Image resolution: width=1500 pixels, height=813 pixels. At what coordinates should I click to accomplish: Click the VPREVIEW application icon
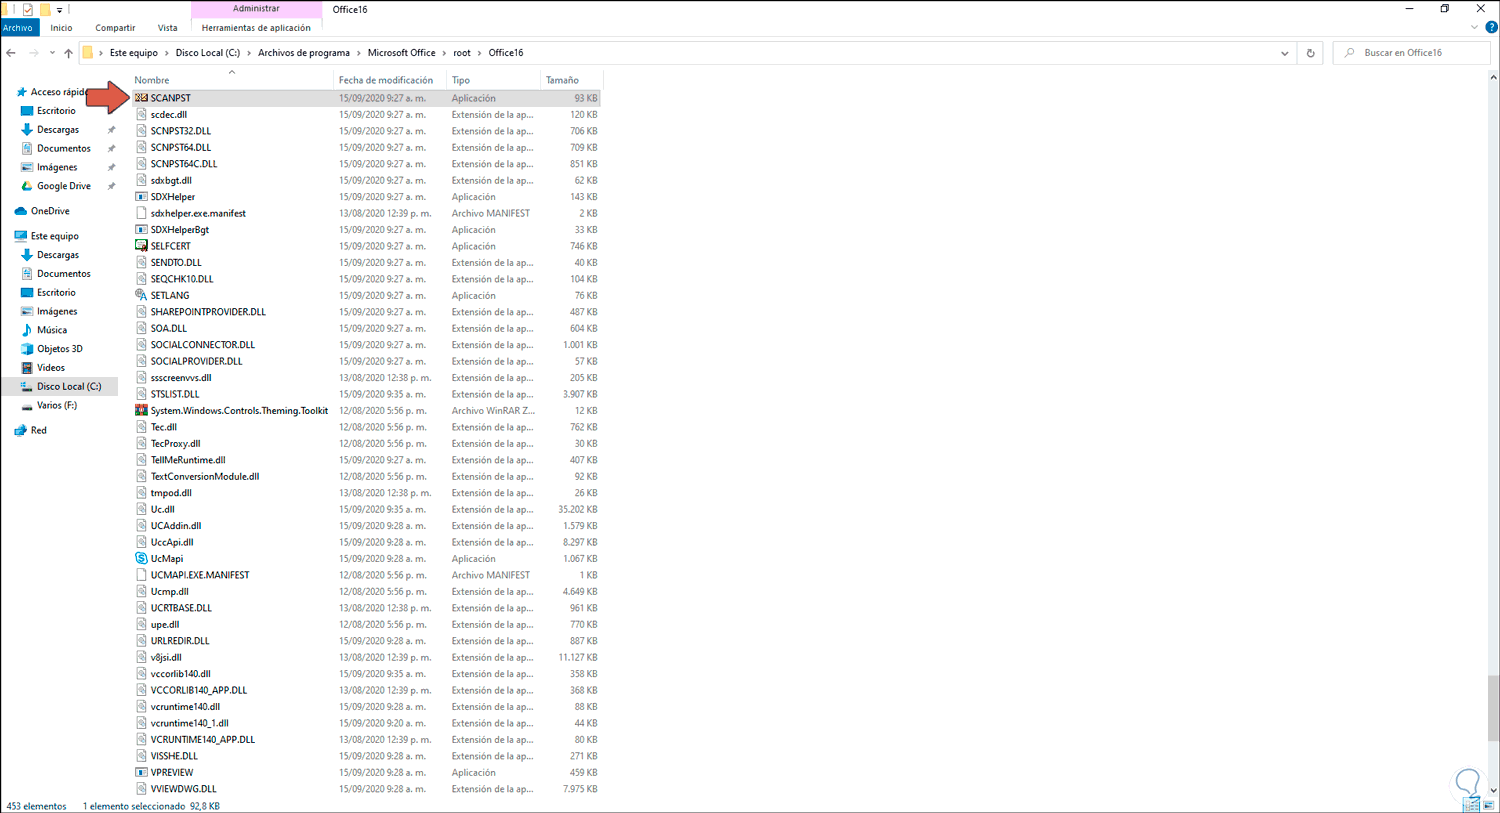coord(141,772)
